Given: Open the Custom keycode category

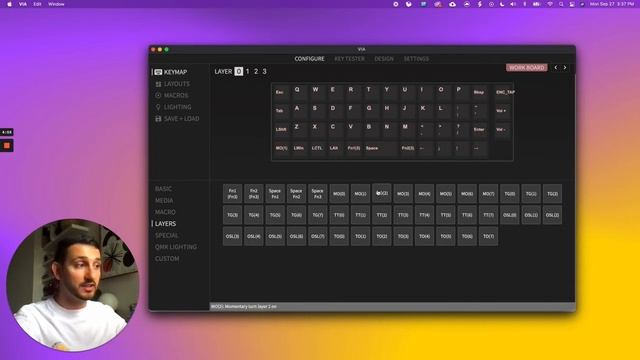Looking at the screenshot, I should coord(167,259).
